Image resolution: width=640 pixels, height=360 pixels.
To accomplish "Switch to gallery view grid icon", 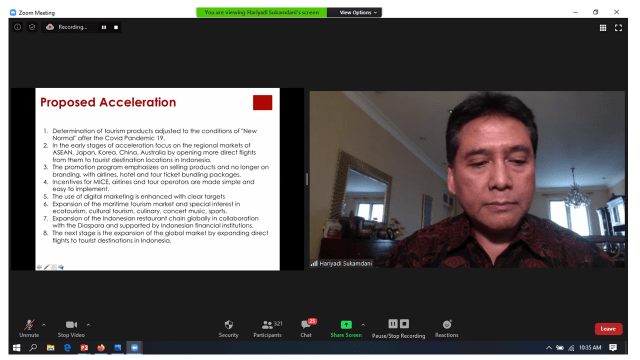I will 603,28.
